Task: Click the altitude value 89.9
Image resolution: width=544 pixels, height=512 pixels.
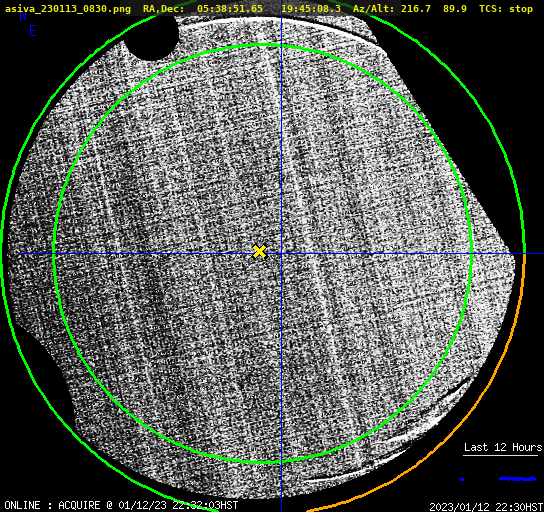Action: 455,9
